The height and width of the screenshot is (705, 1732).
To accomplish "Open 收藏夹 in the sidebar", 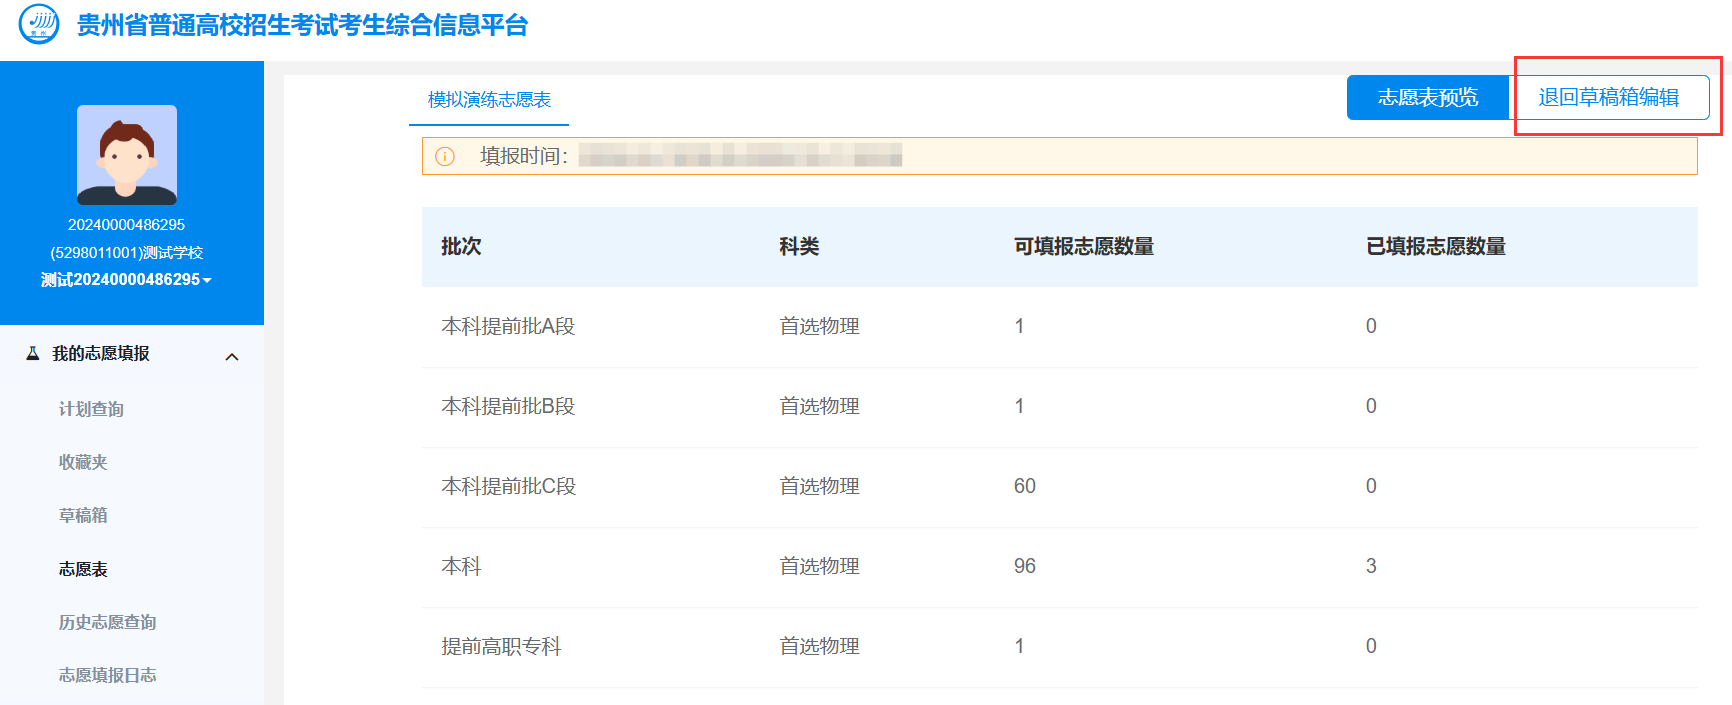I will point(83,462).
